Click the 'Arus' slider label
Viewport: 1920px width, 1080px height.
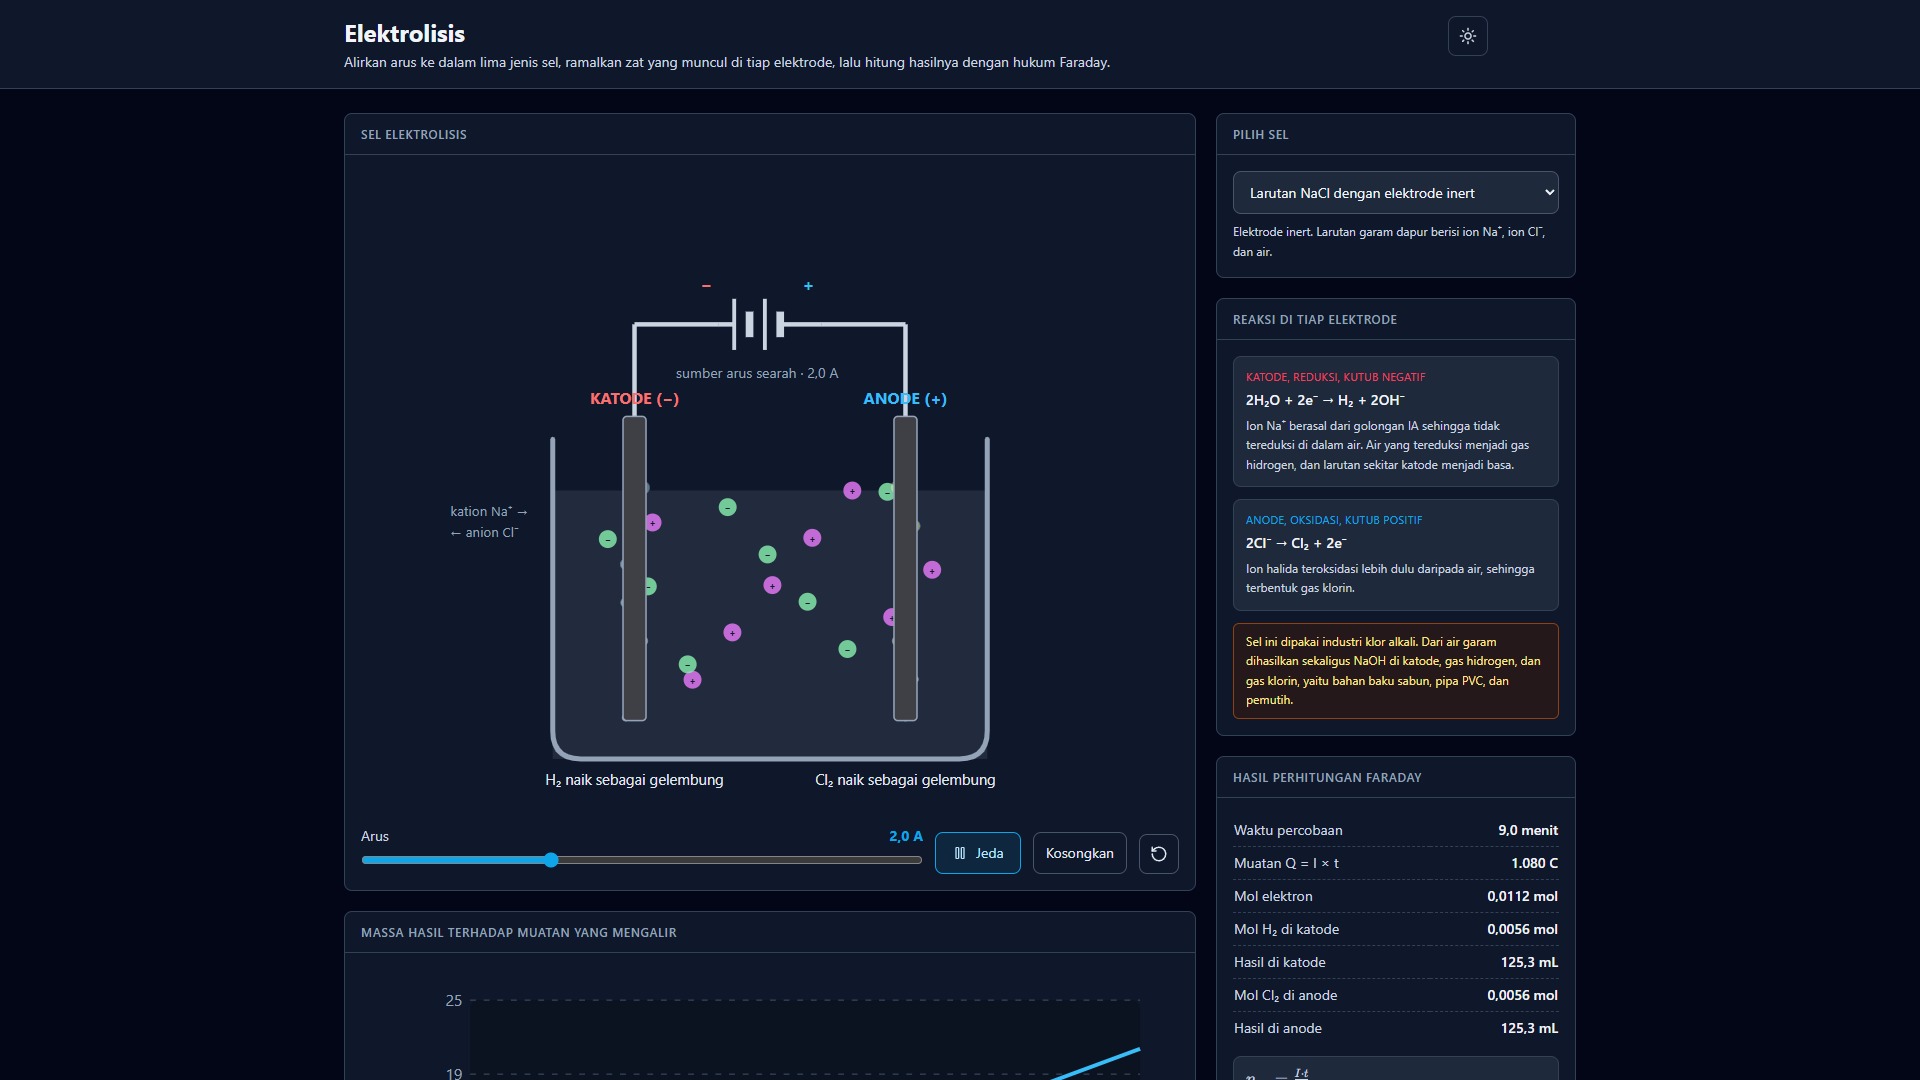(x=374, y=836)
